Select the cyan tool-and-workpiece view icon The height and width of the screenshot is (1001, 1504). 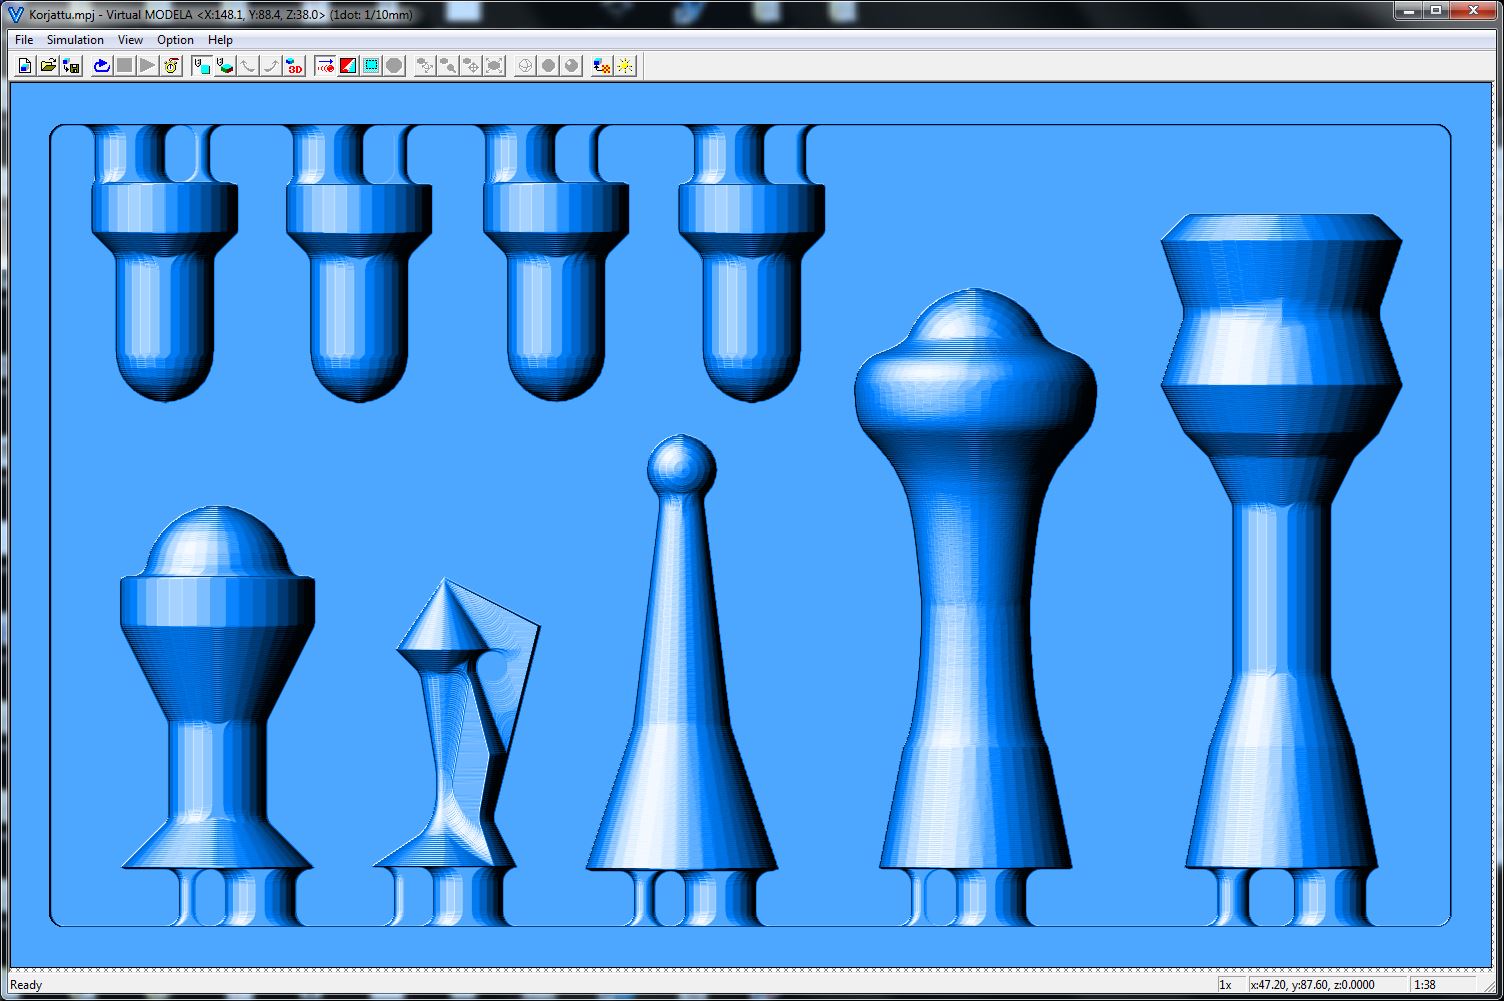202,66
